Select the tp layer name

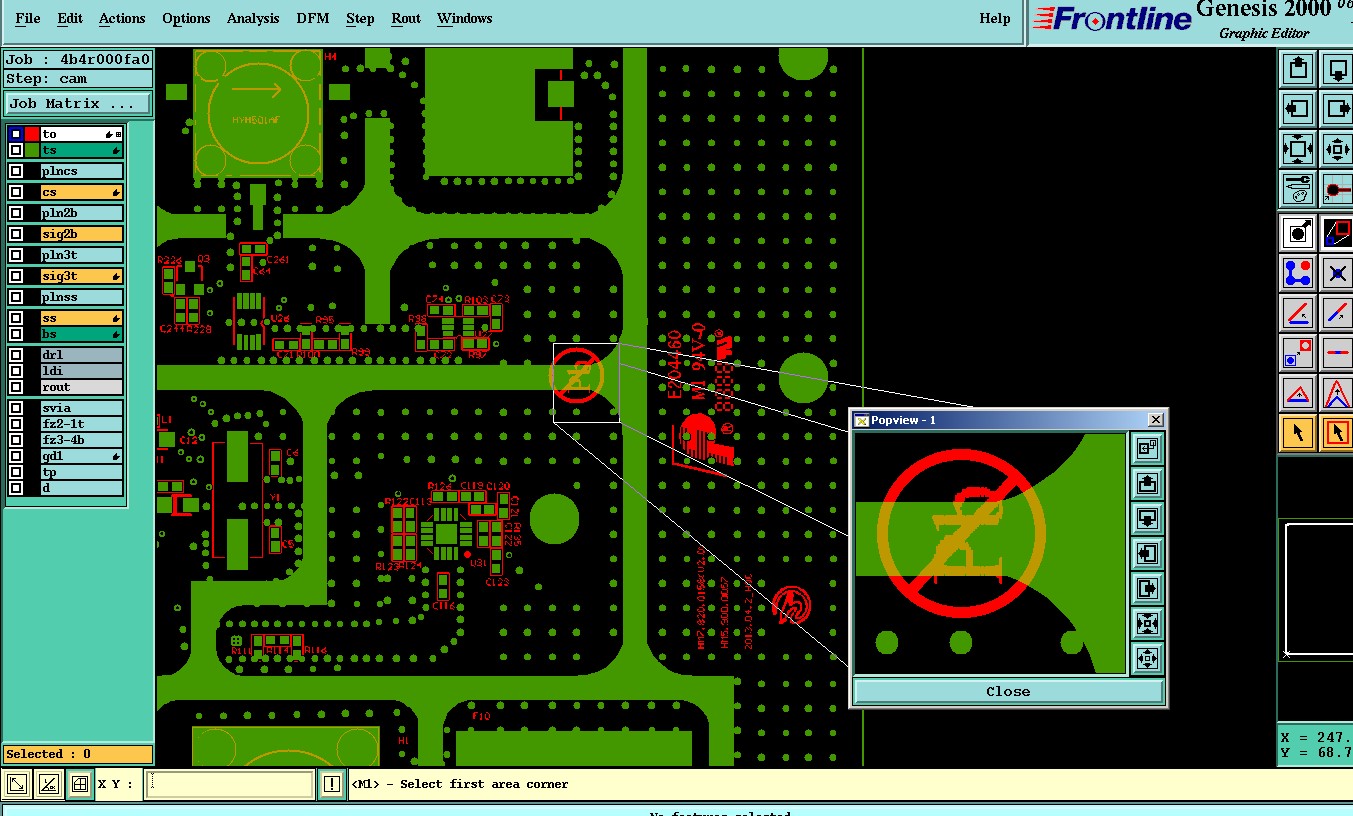click(x=81, y=472)
